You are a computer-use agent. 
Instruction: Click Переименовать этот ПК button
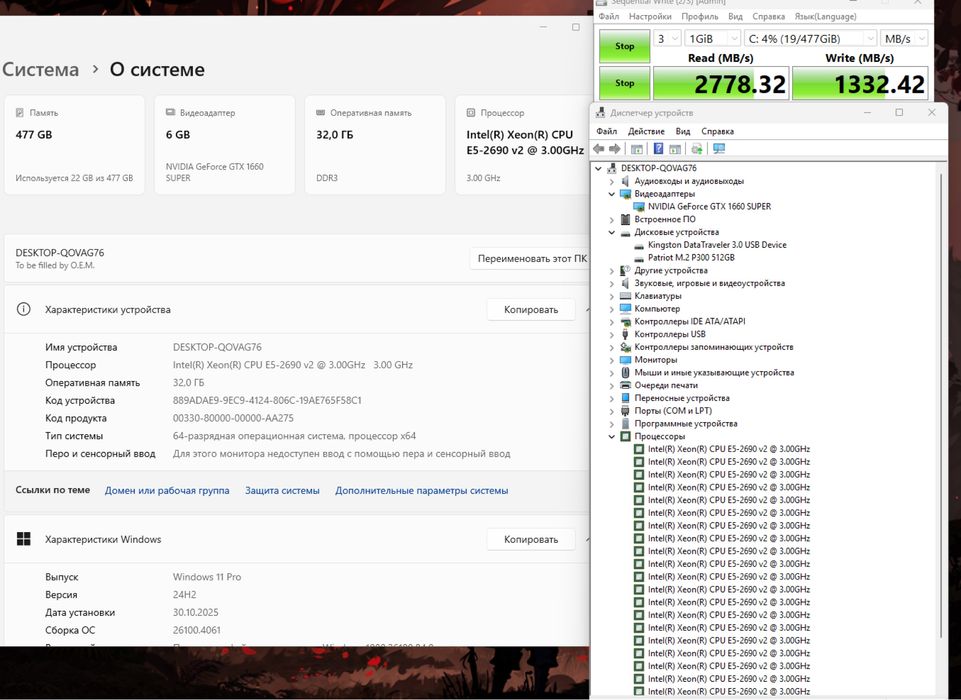(x=531, y=259)
